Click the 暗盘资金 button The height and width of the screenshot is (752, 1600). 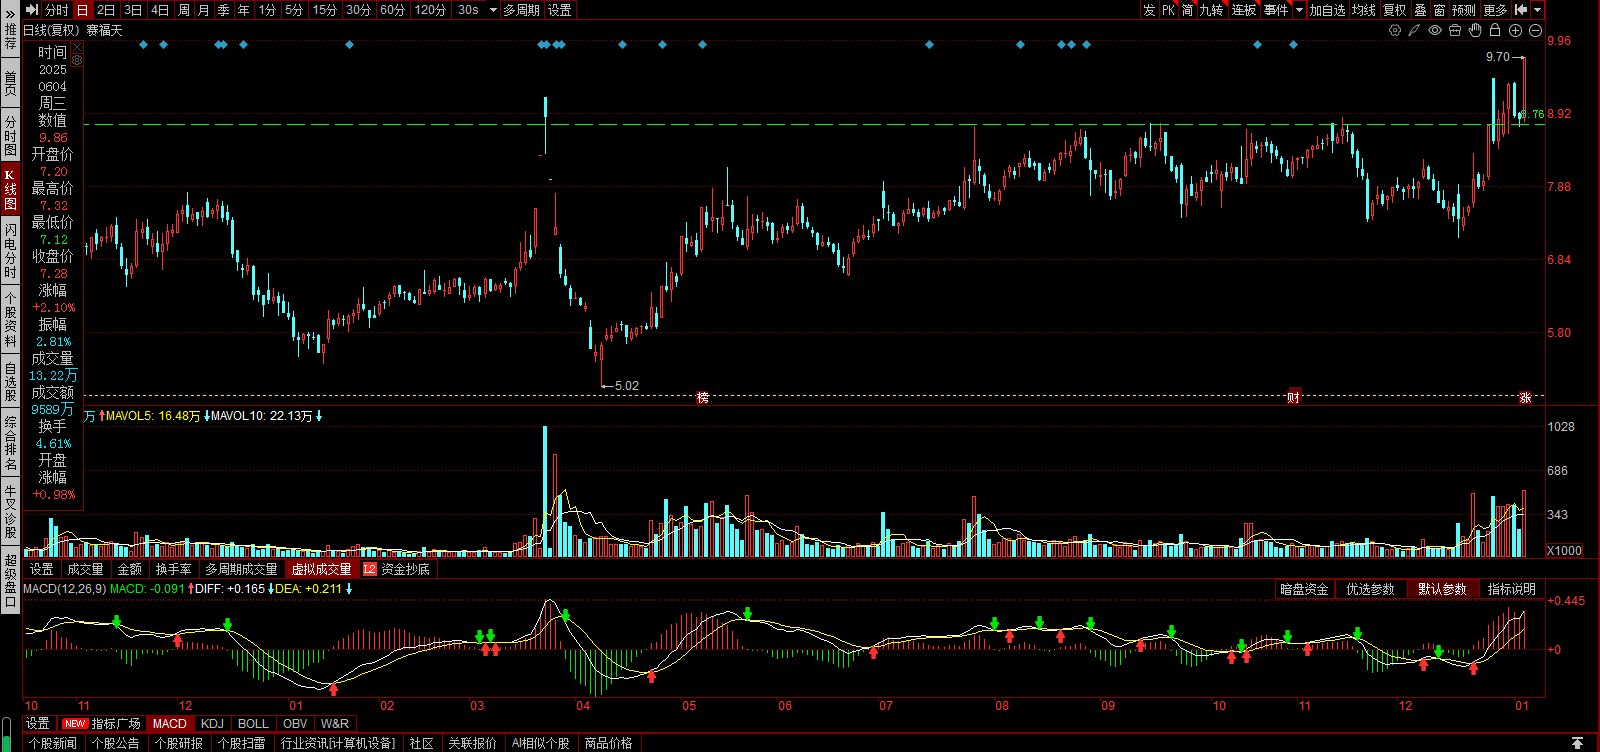coord(1305,589)
